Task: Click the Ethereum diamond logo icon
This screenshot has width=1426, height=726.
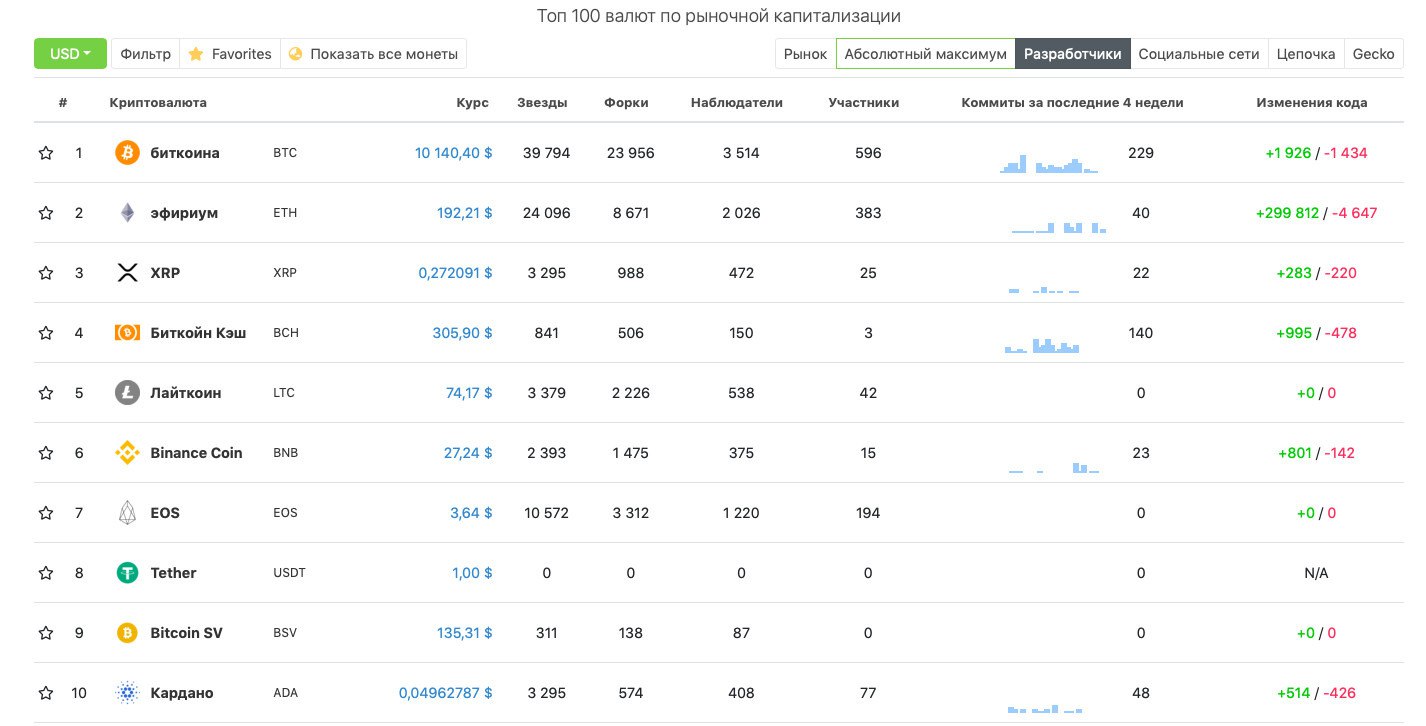Action: click(127, 213)
